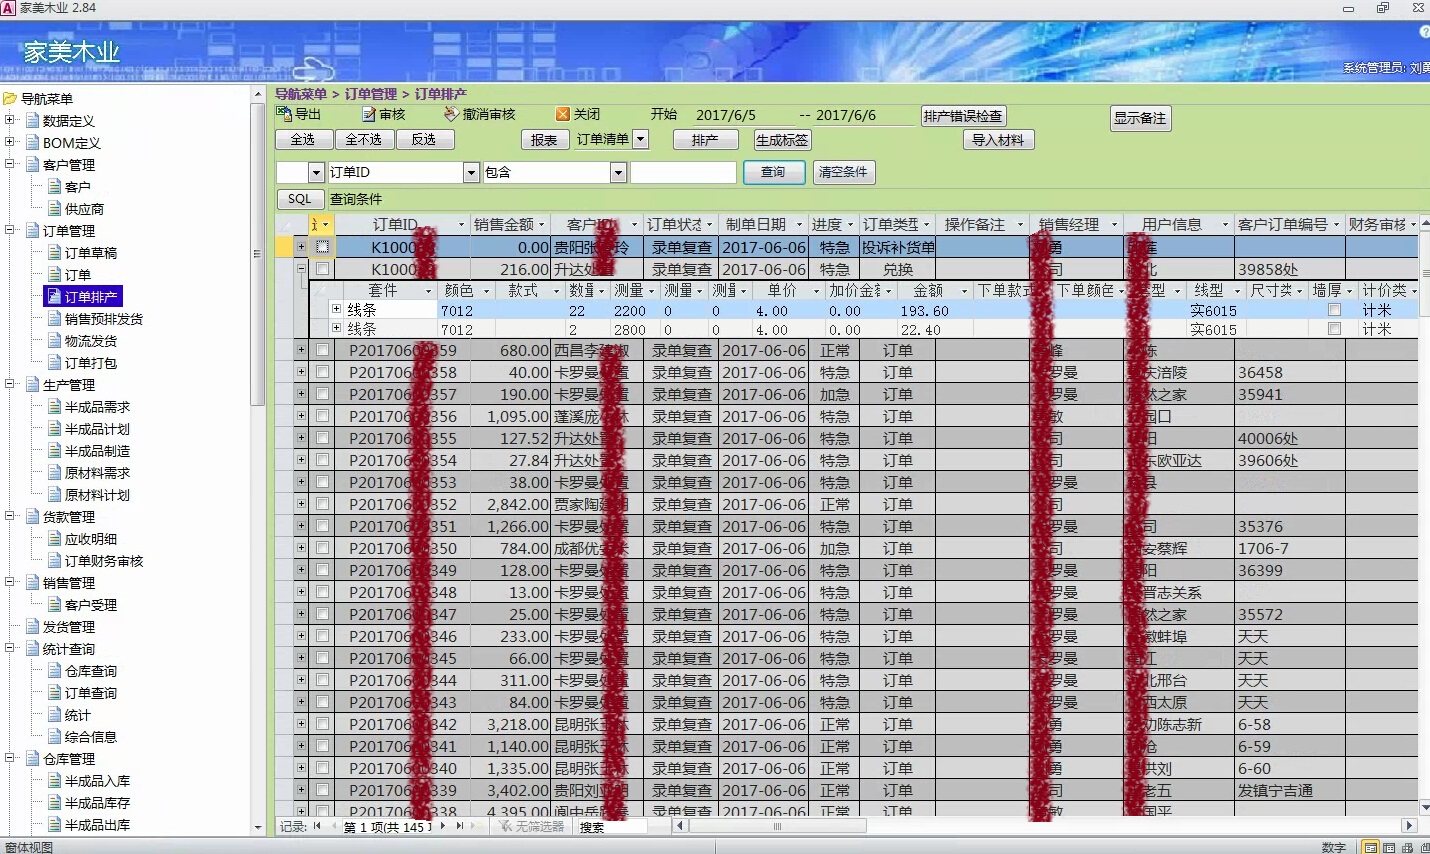Image resolution: width=1430 pixels, height=854 pixels.
Task: Open the 订单 tree item
Action: 78,275
